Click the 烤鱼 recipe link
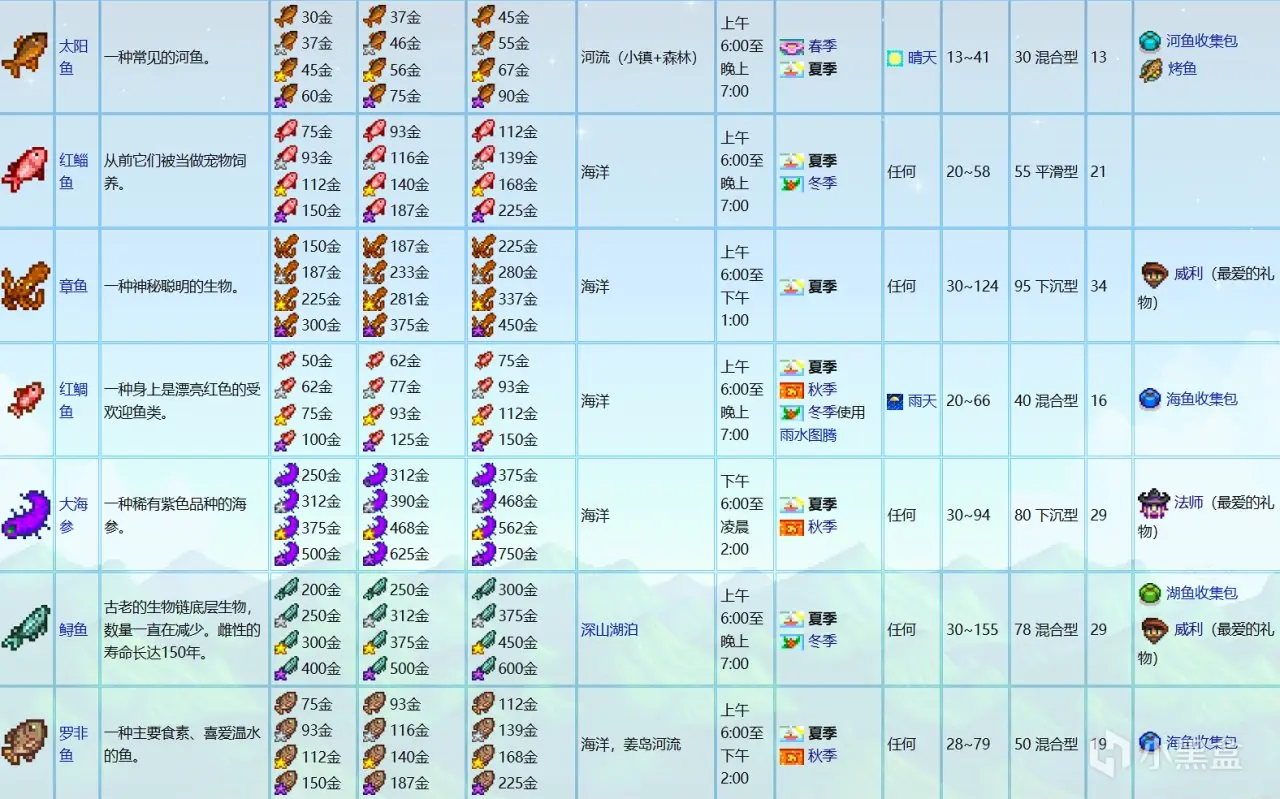Screen dimensions: 1280x799 click(1182, 69)
